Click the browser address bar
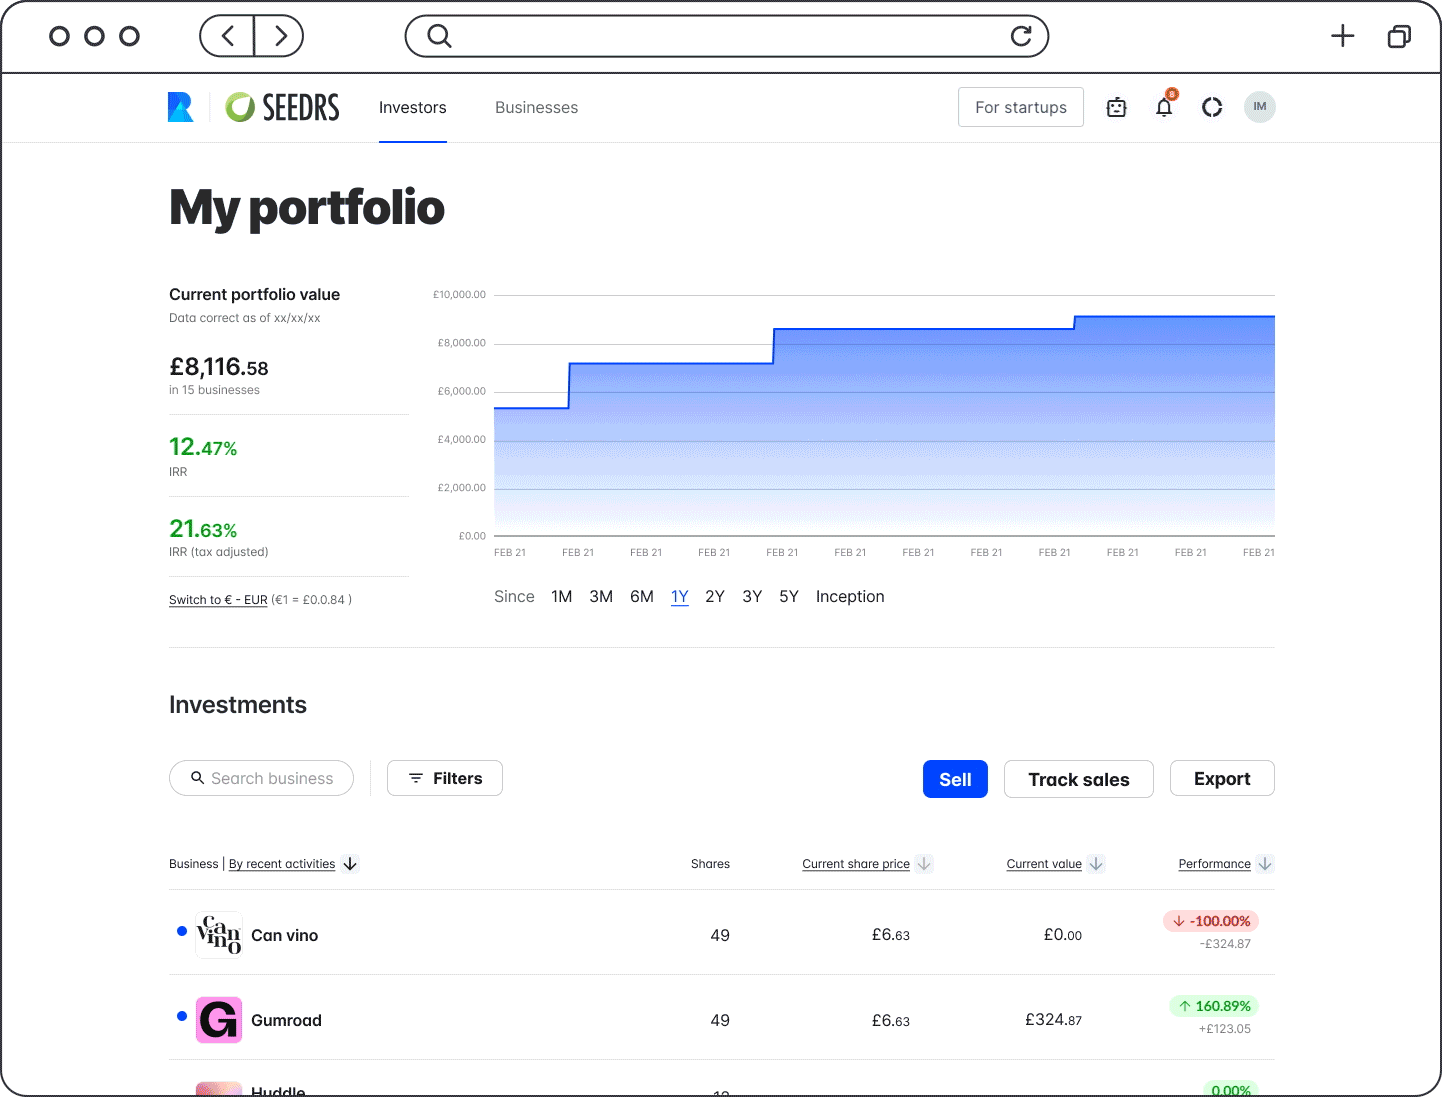 [x=727, y=36]
